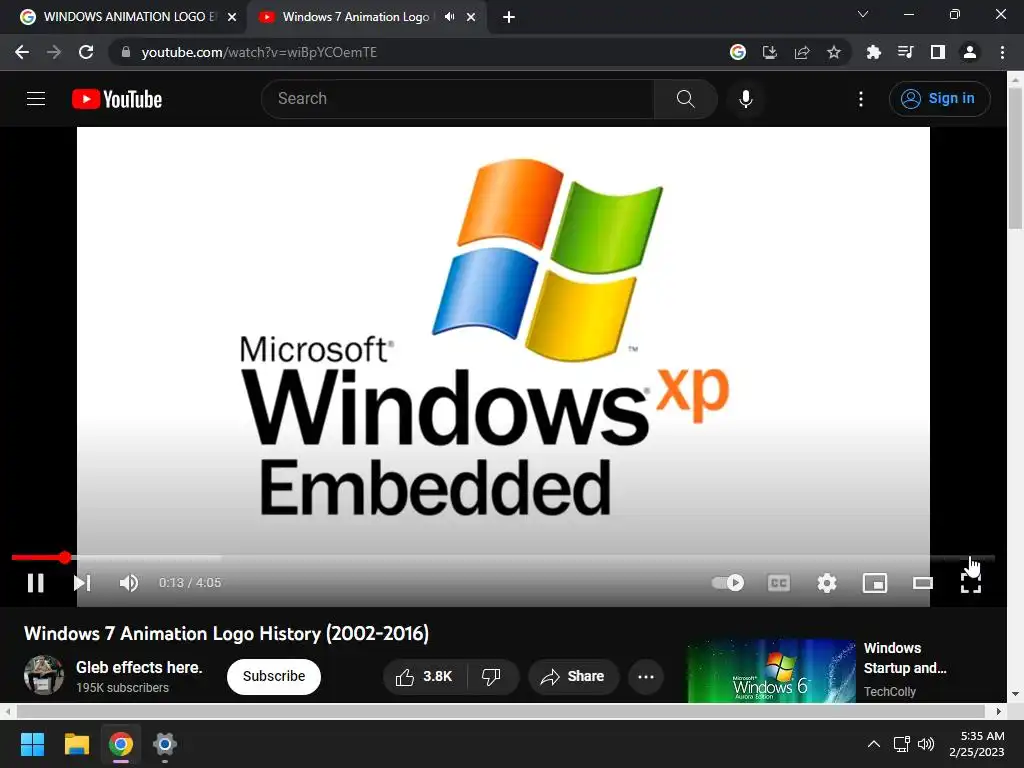Click Chrome icon in taskbar

pos(121,744)
